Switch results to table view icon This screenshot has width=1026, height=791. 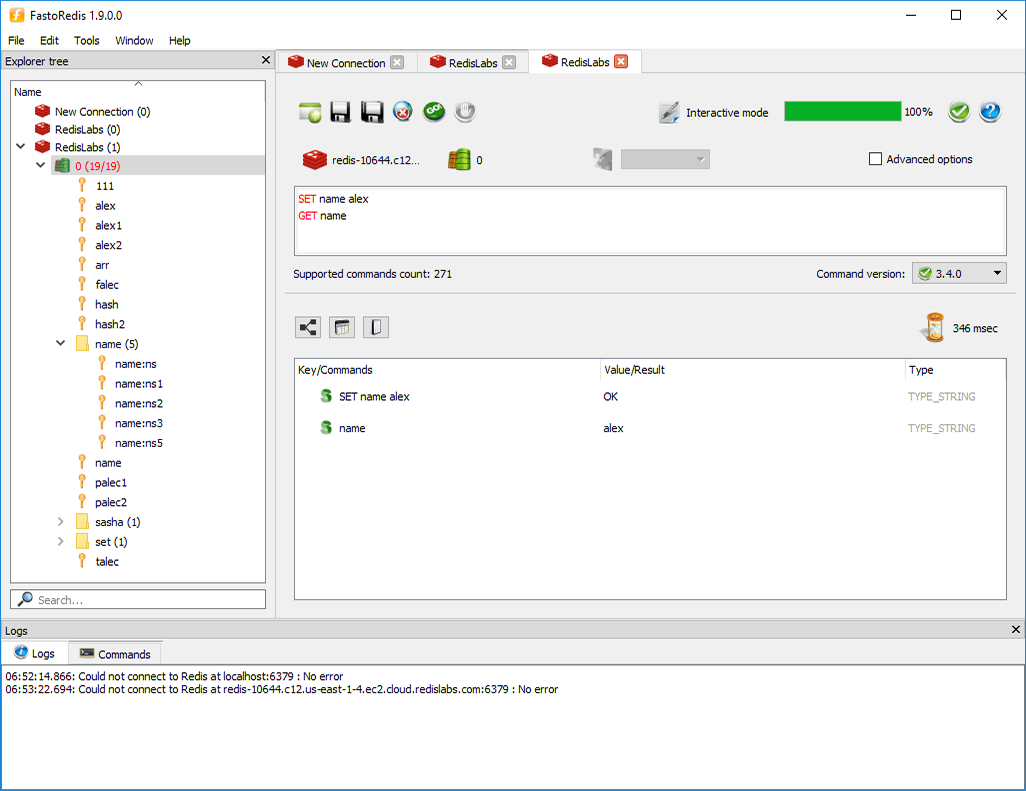[342, 327]
